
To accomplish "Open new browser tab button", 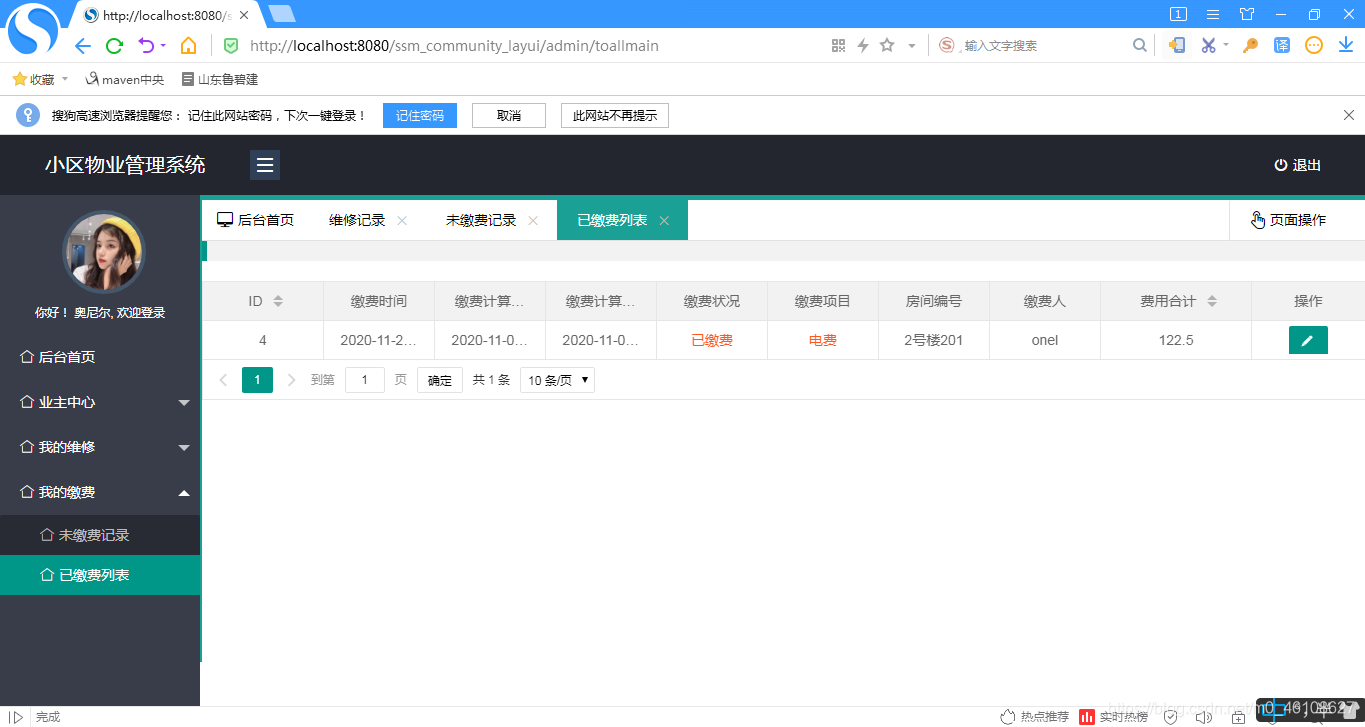I will pos(282,14).
